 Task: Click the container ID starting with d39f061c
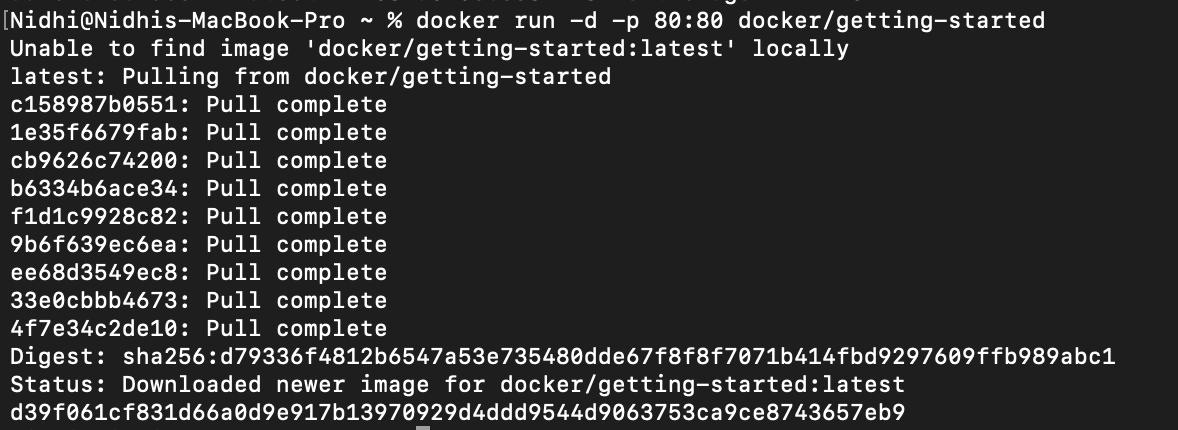click(457, 413)
